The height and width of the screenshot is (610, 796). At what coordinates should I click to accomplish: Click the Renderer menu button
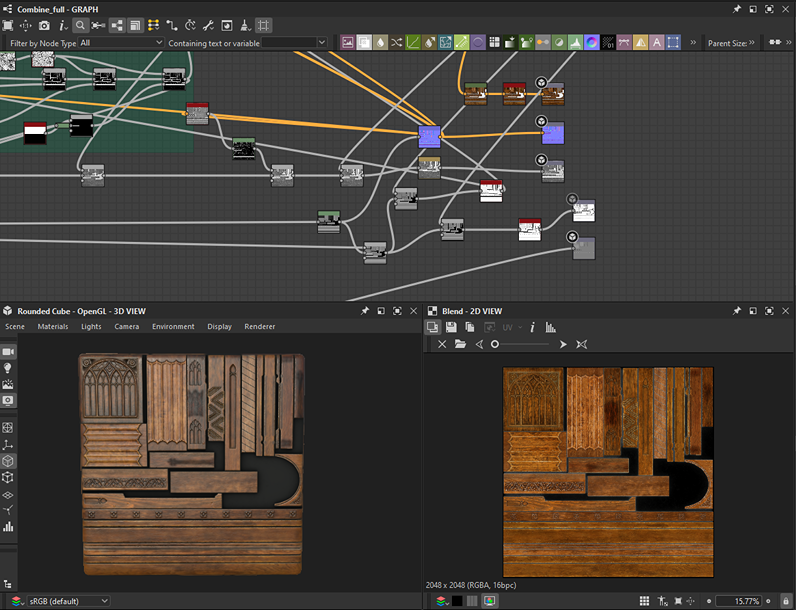[260, 327]
